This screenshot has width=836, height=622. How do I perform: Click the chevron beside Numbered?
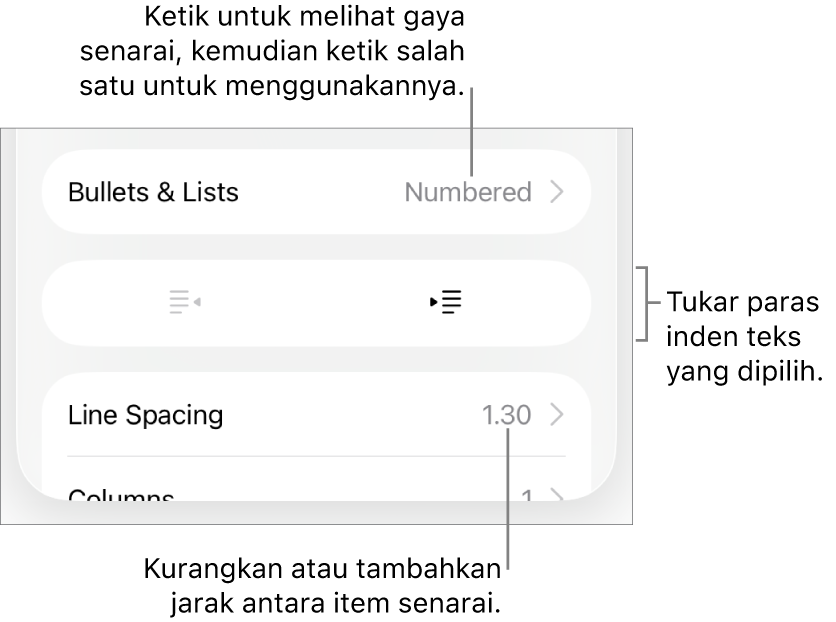coord(557,192)
